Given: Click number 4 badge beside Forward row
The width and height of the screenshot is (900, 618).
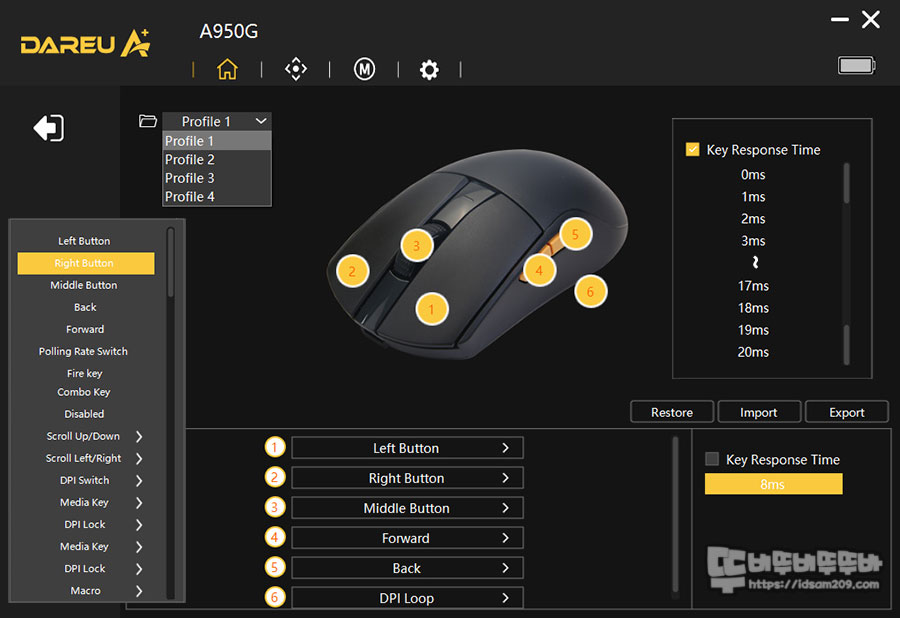Looking at the screenshot, I should pos(275,537).
